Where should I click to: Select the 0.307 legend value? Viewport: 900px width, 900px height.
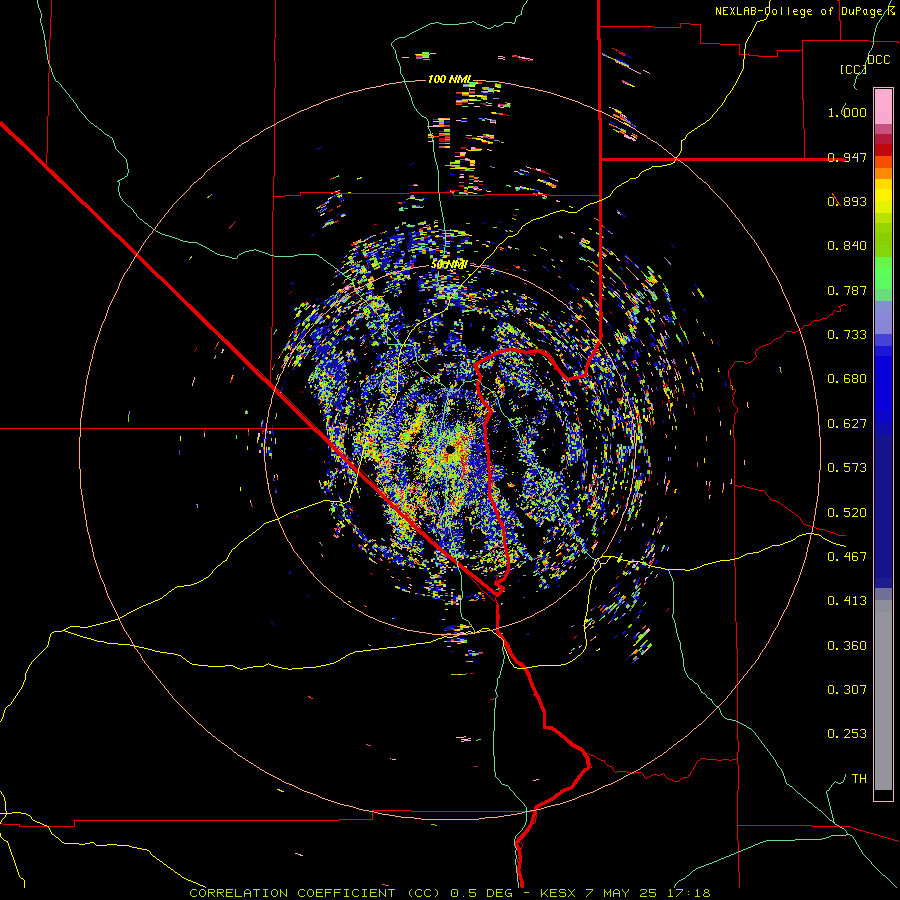(x=847, y=690)
